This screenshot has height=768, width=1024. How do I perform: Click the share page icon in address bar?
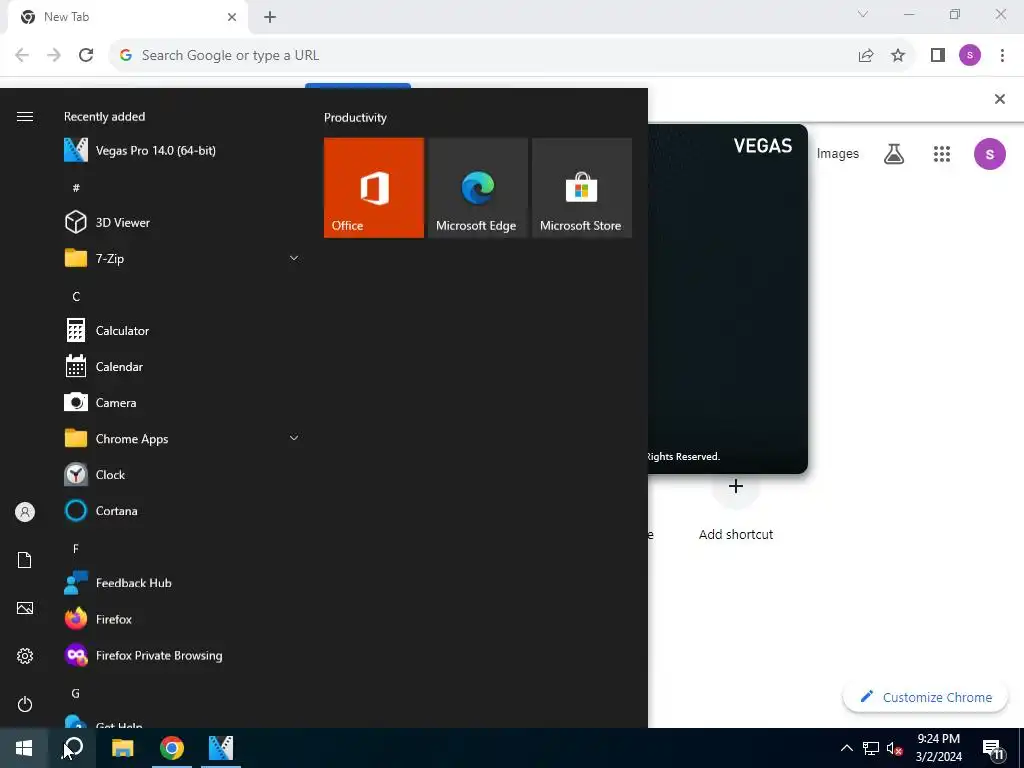[866, 56]
